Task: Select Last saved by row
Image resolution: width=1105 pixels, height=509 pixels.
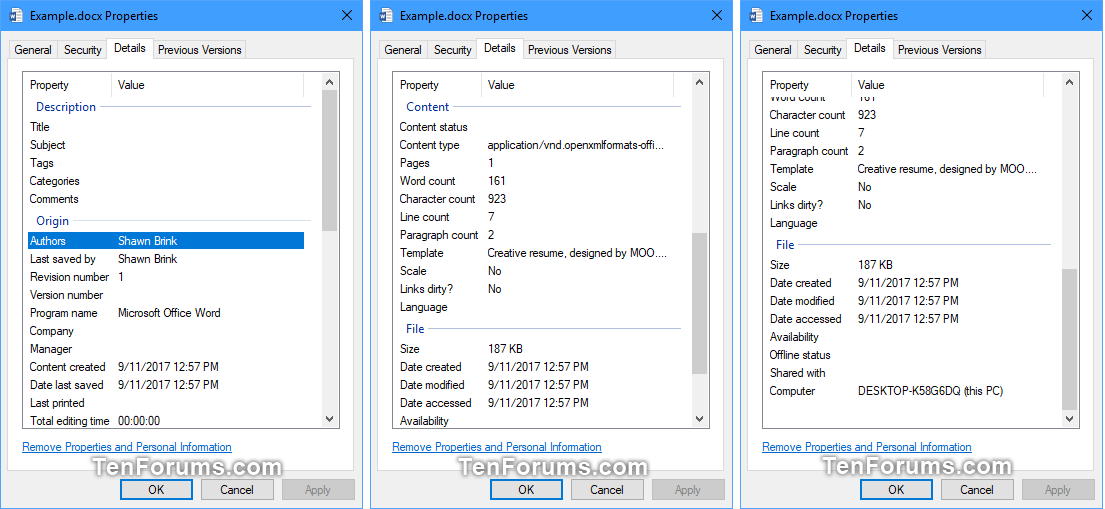Action: (x=166, y=259)
